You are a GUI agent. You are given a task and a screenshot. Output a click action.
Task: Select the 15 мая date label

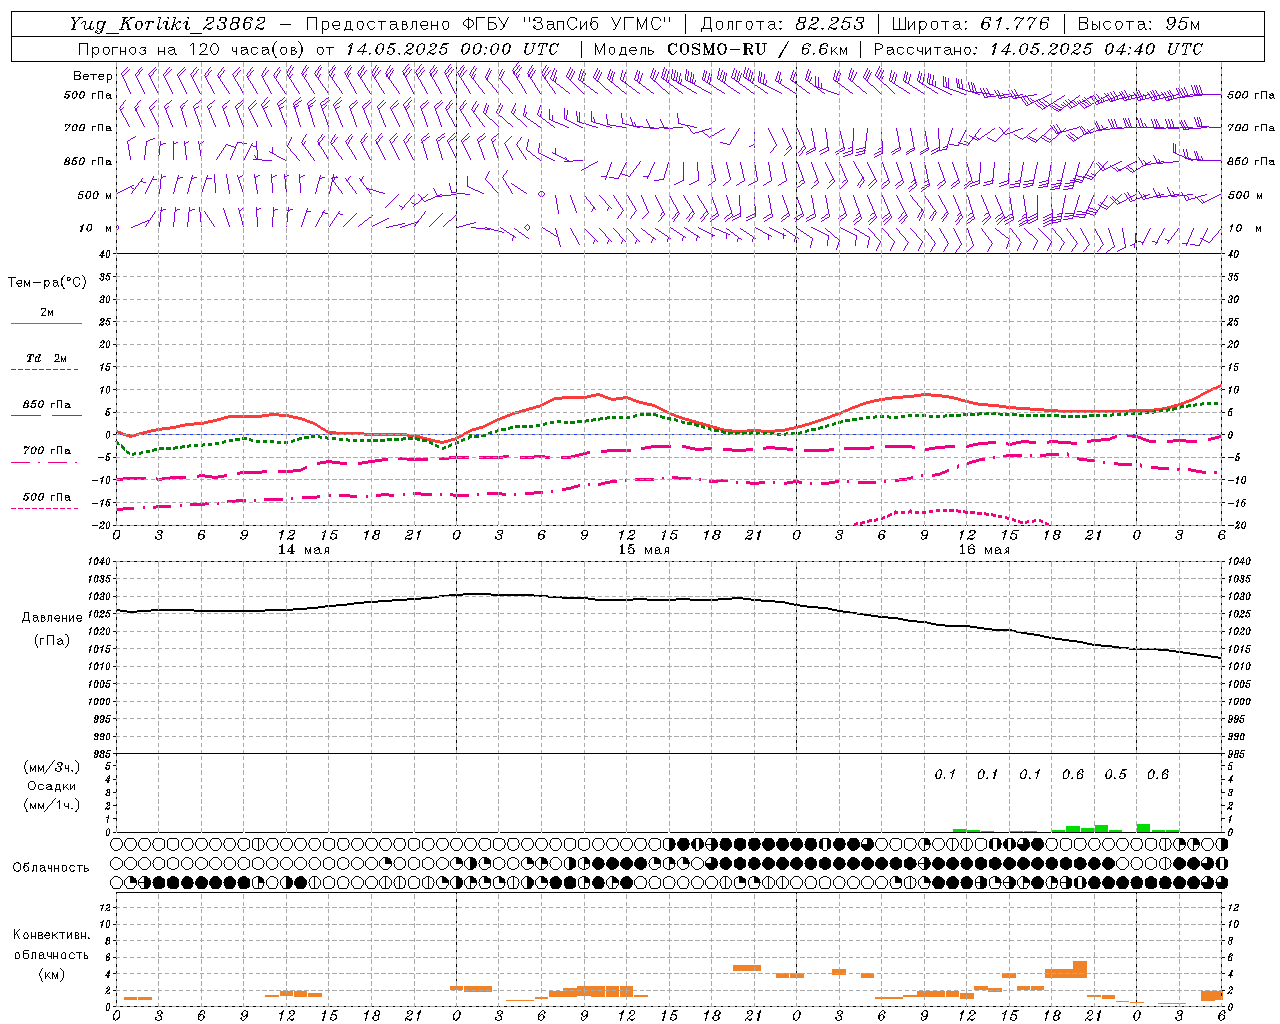click(643, 550)
